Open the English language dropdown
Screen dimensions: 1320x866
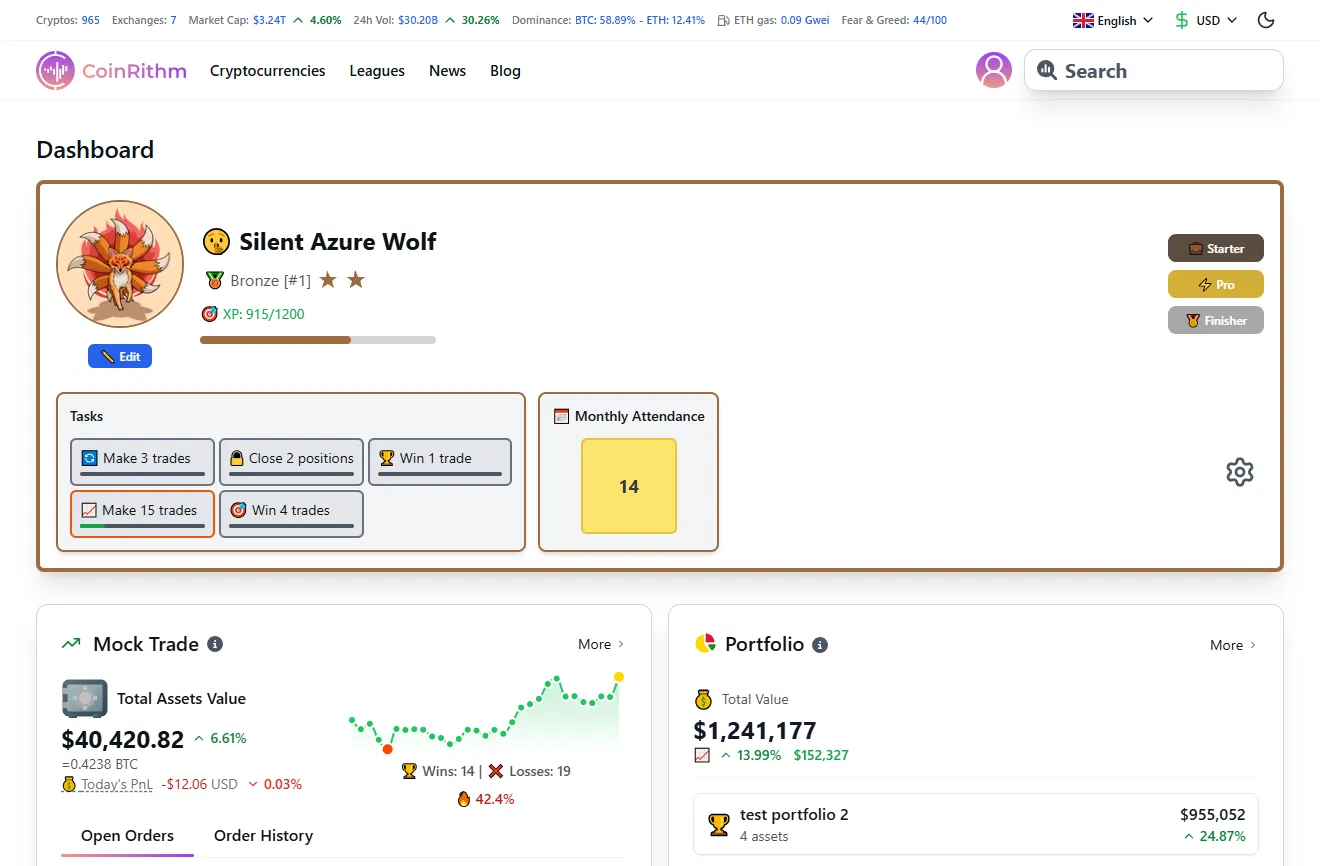pyautogui.click(x=1111, y=19)
